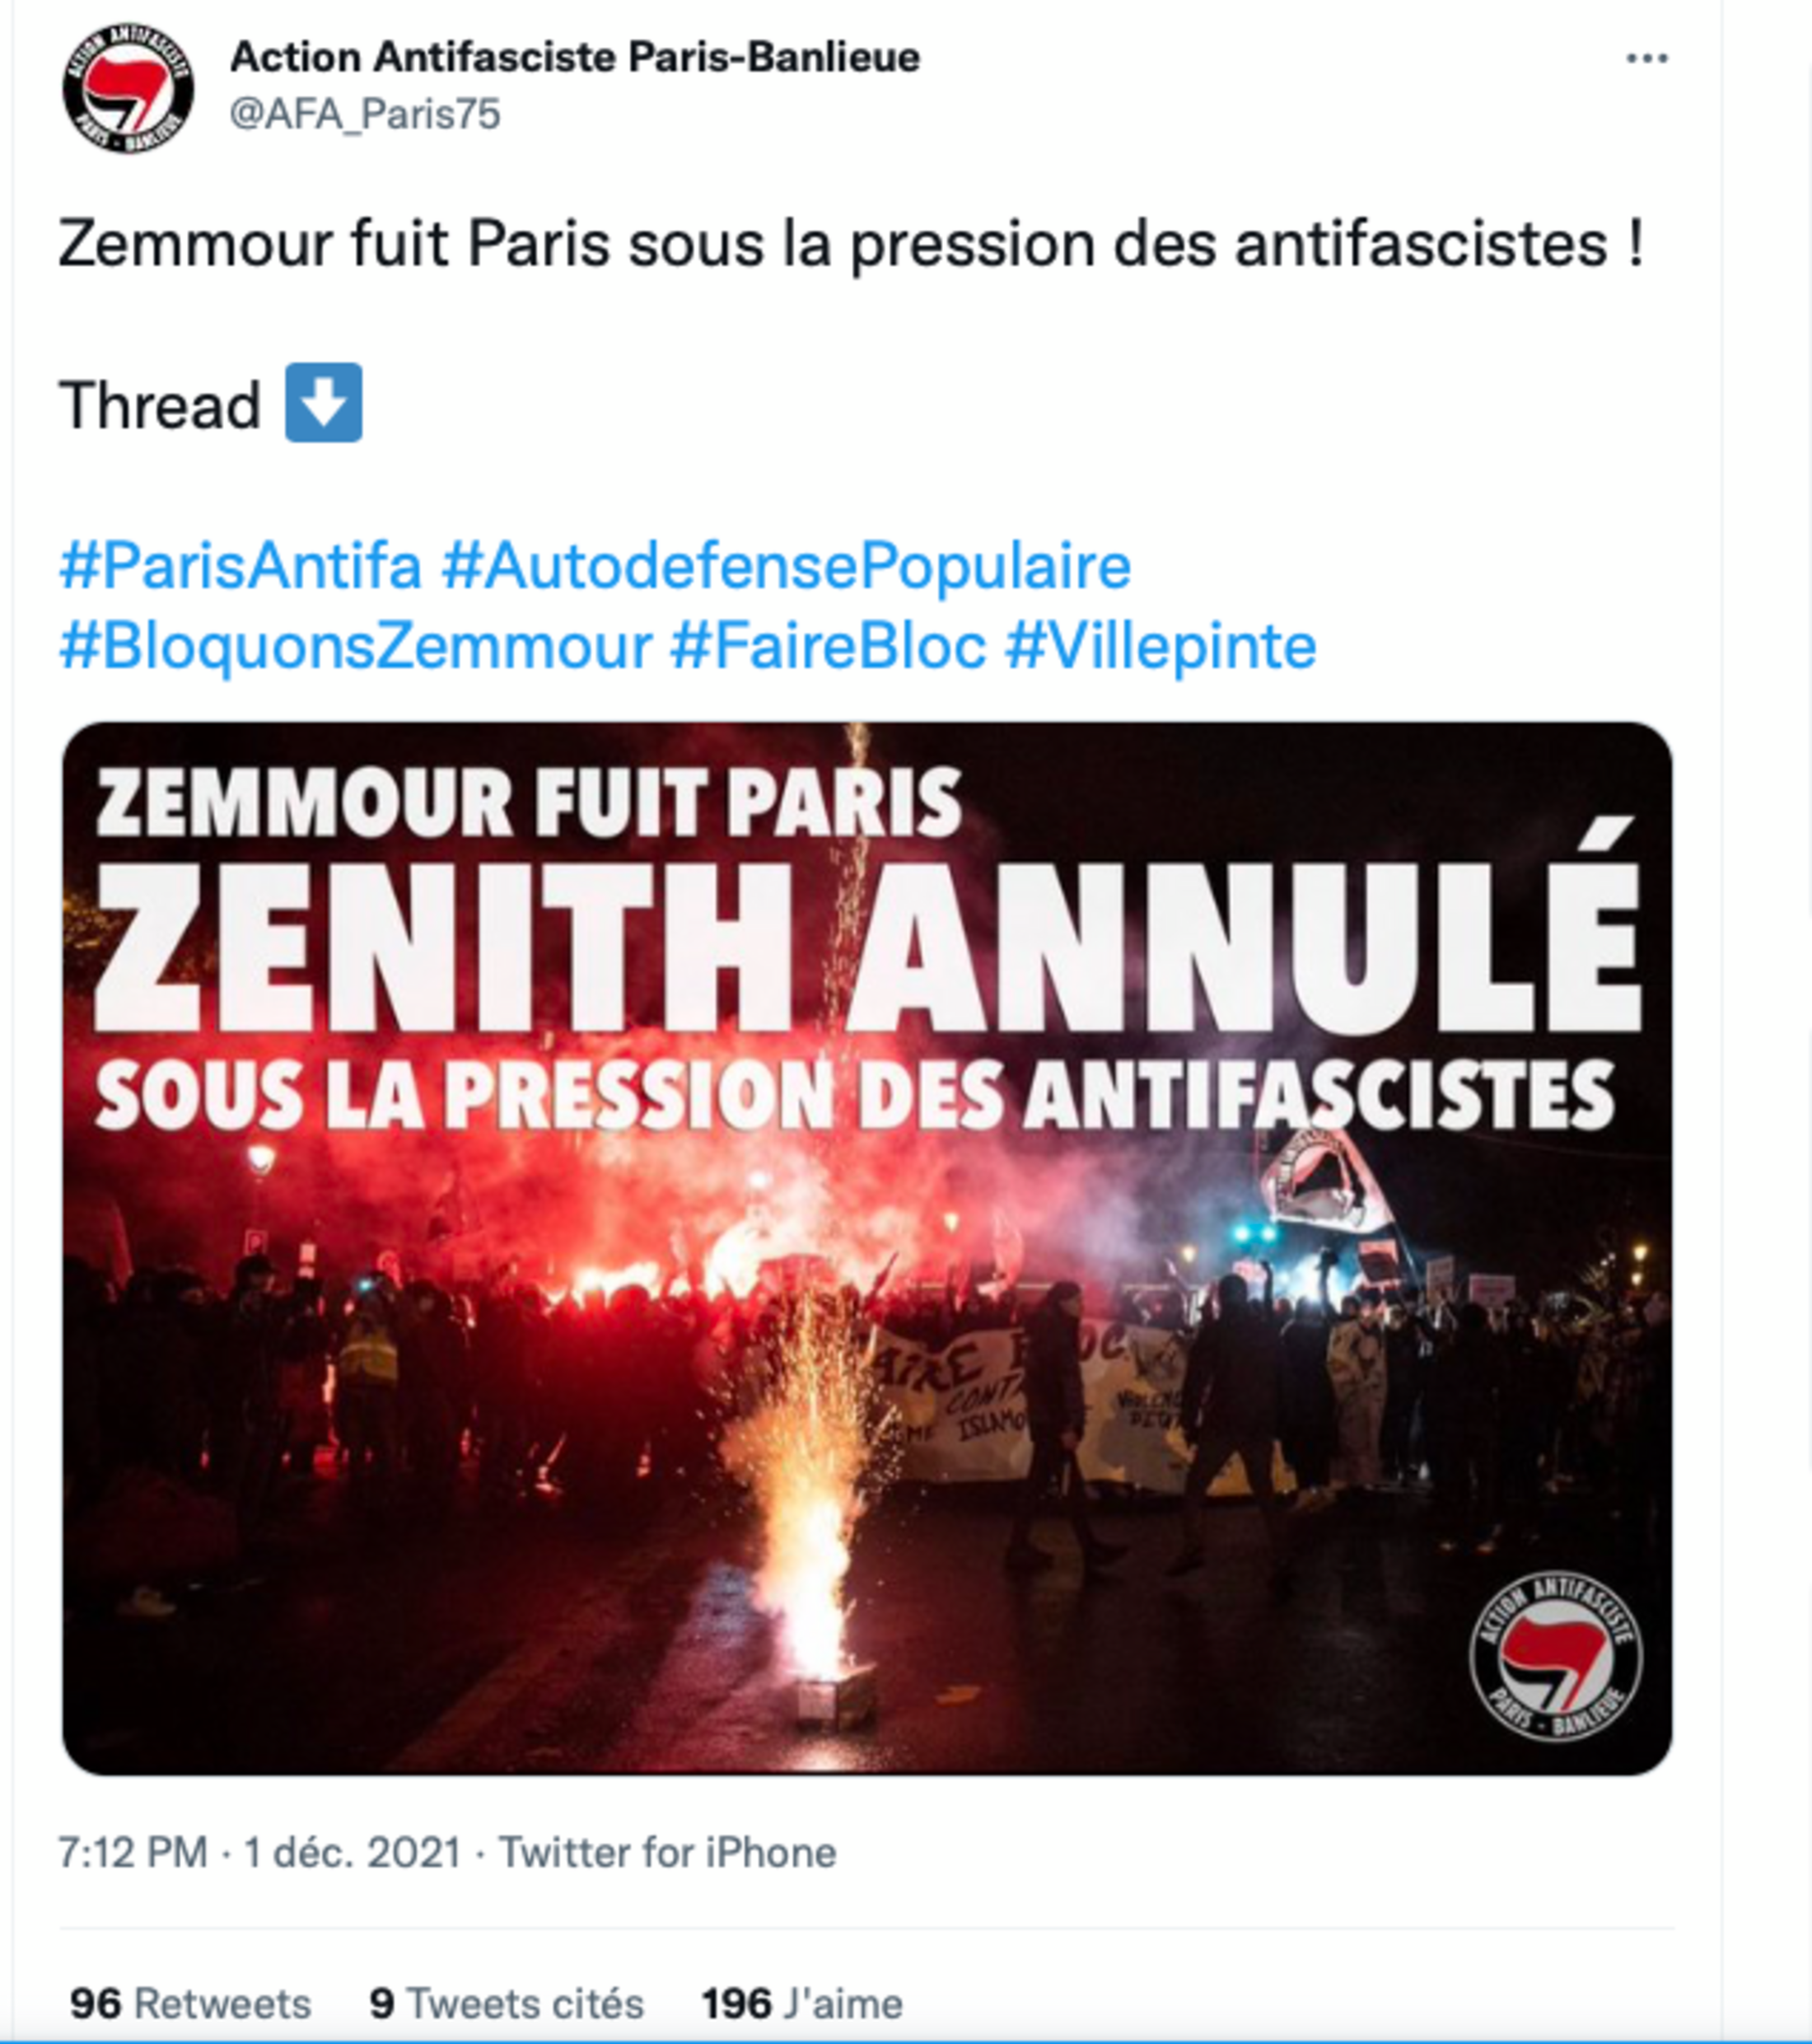Click the antifa logo in the photo's corner
The image size is (1812, 2044).
coord(1555,1656)
